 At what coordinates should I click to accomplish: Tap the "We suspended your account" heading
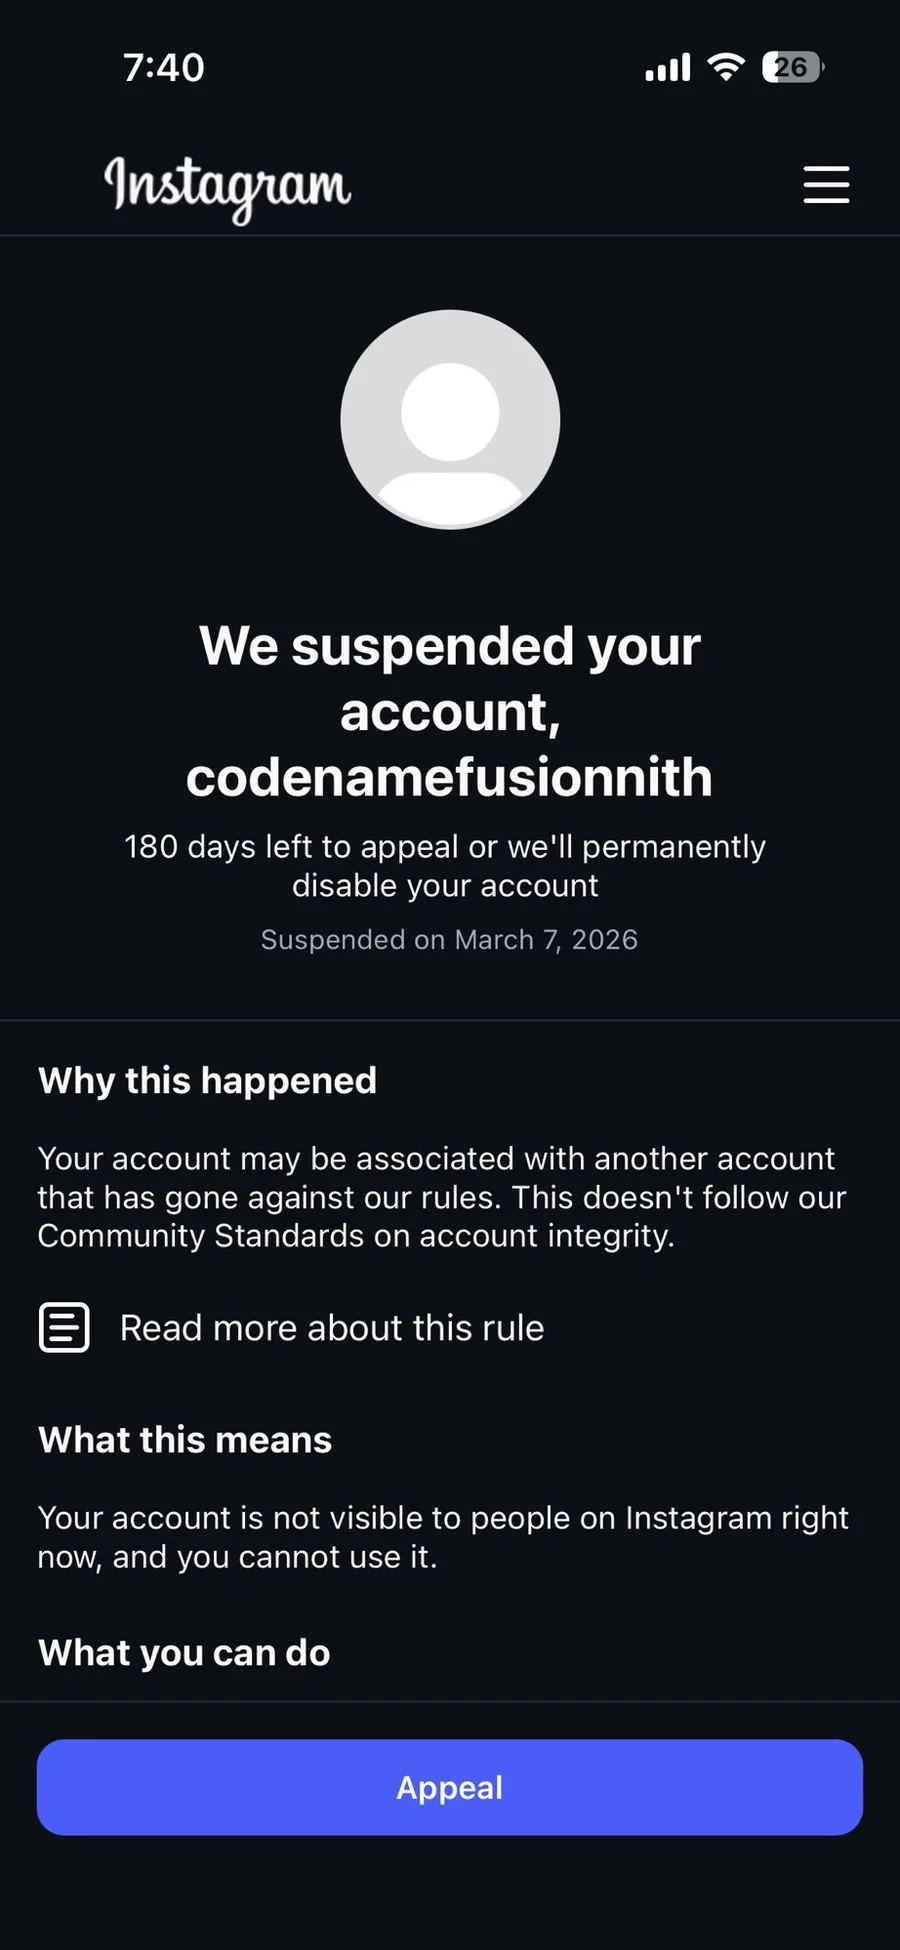click(450, 678)
